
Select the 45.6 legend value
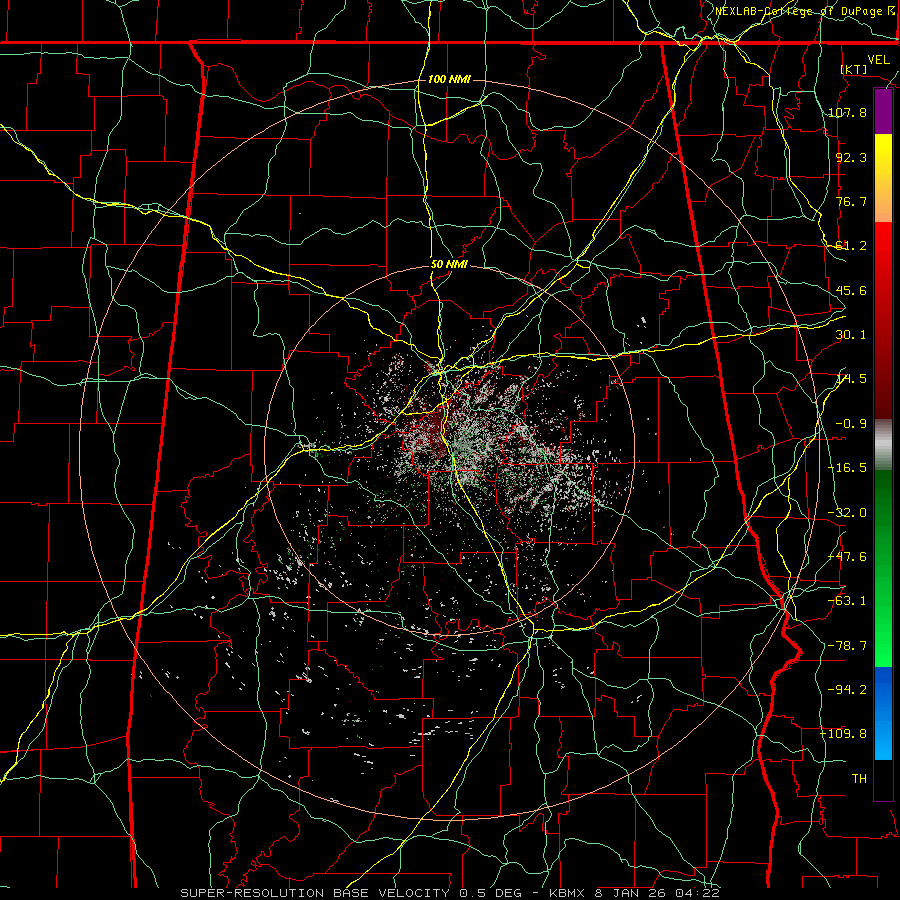pyautogui.click(x=851, y=290)
